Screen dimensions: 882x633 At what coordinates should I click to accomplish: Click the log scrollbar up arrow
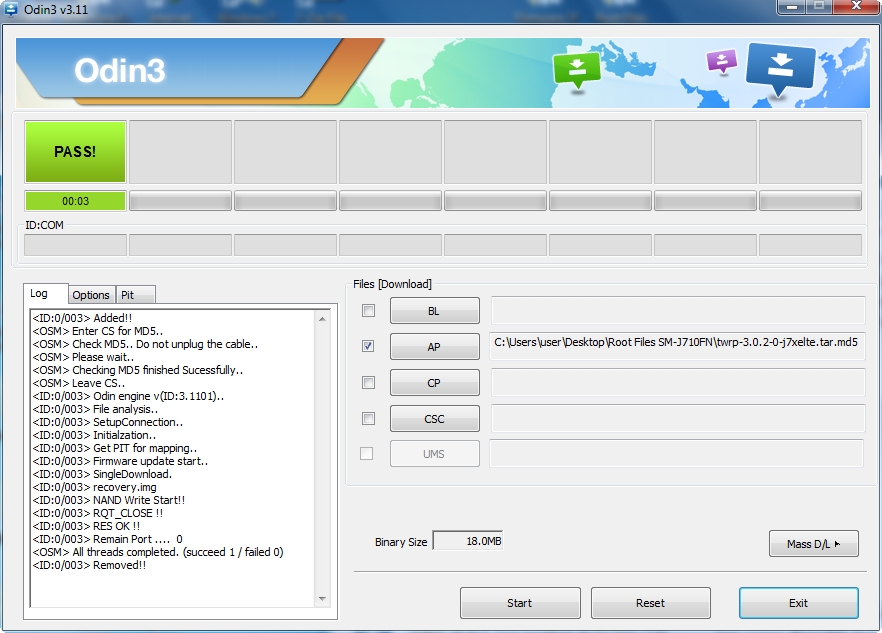click(322, 319)
